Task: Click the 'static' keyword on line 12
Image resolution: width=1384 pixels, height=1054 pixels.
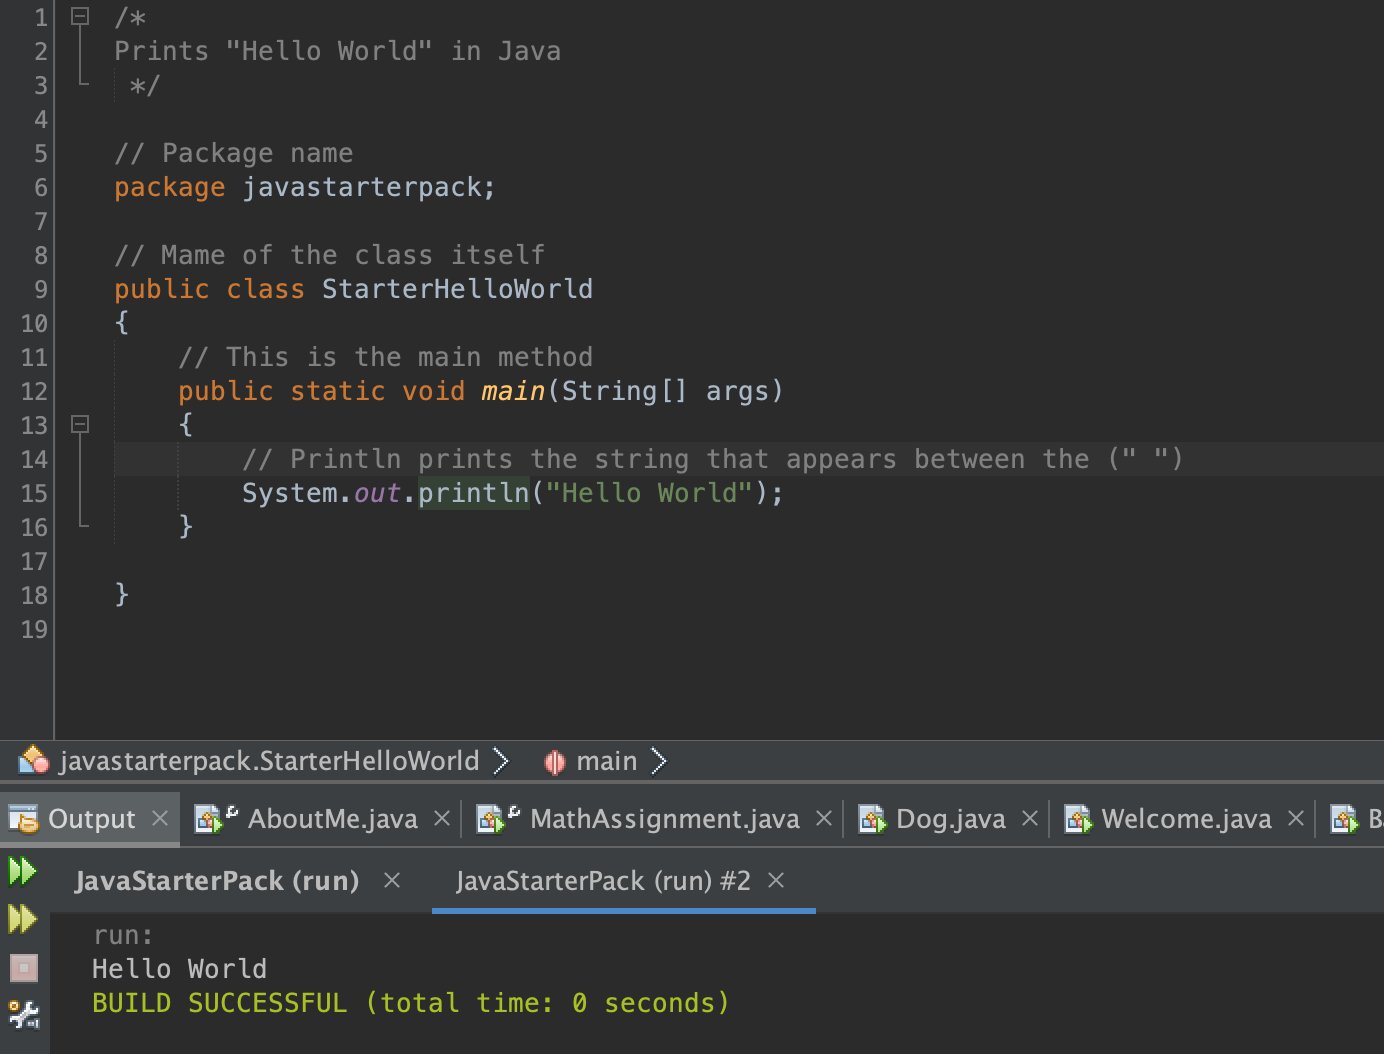Action: click(337, 391)
